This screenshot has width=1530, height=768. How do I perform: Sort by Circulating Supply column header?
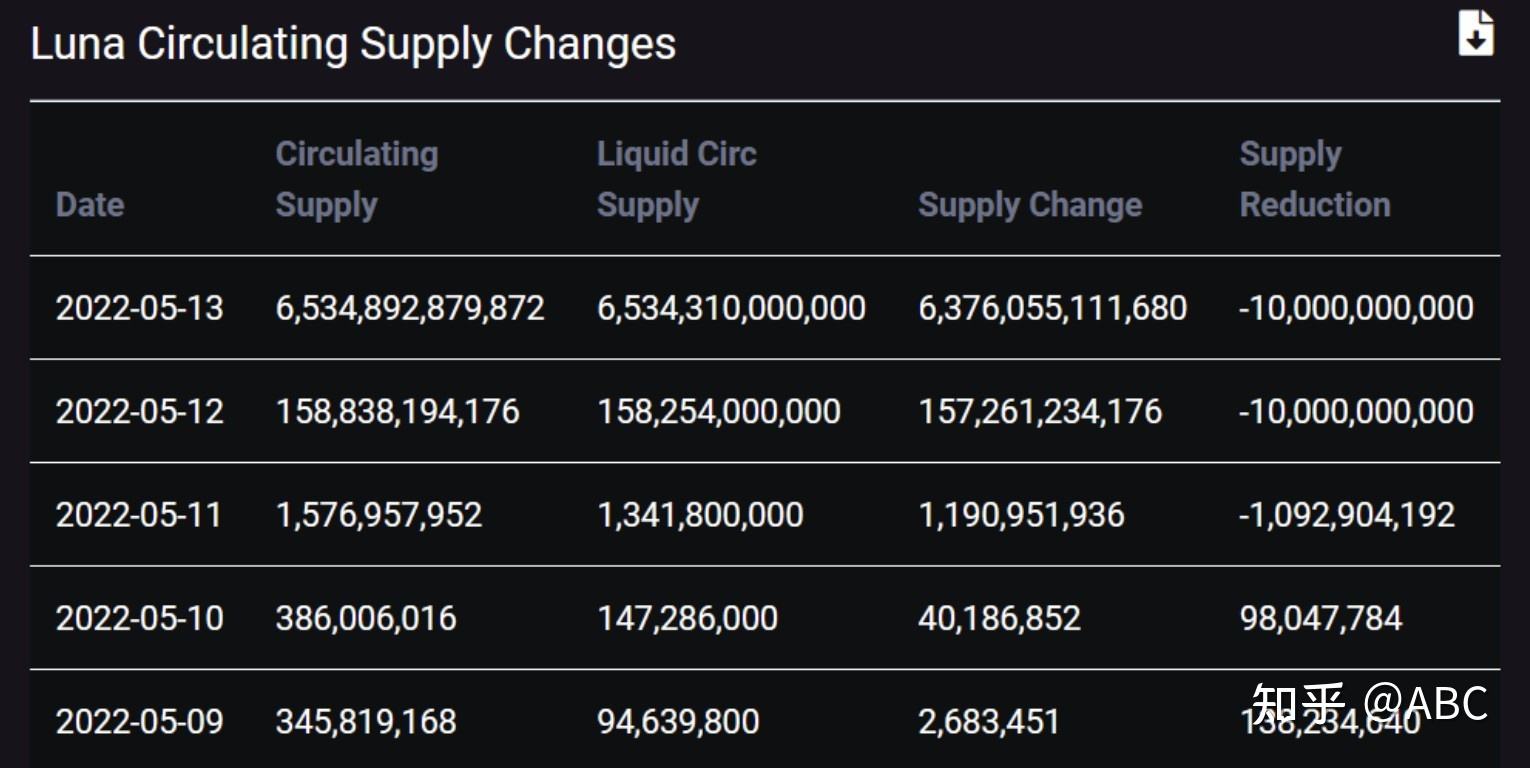point(356,179)
